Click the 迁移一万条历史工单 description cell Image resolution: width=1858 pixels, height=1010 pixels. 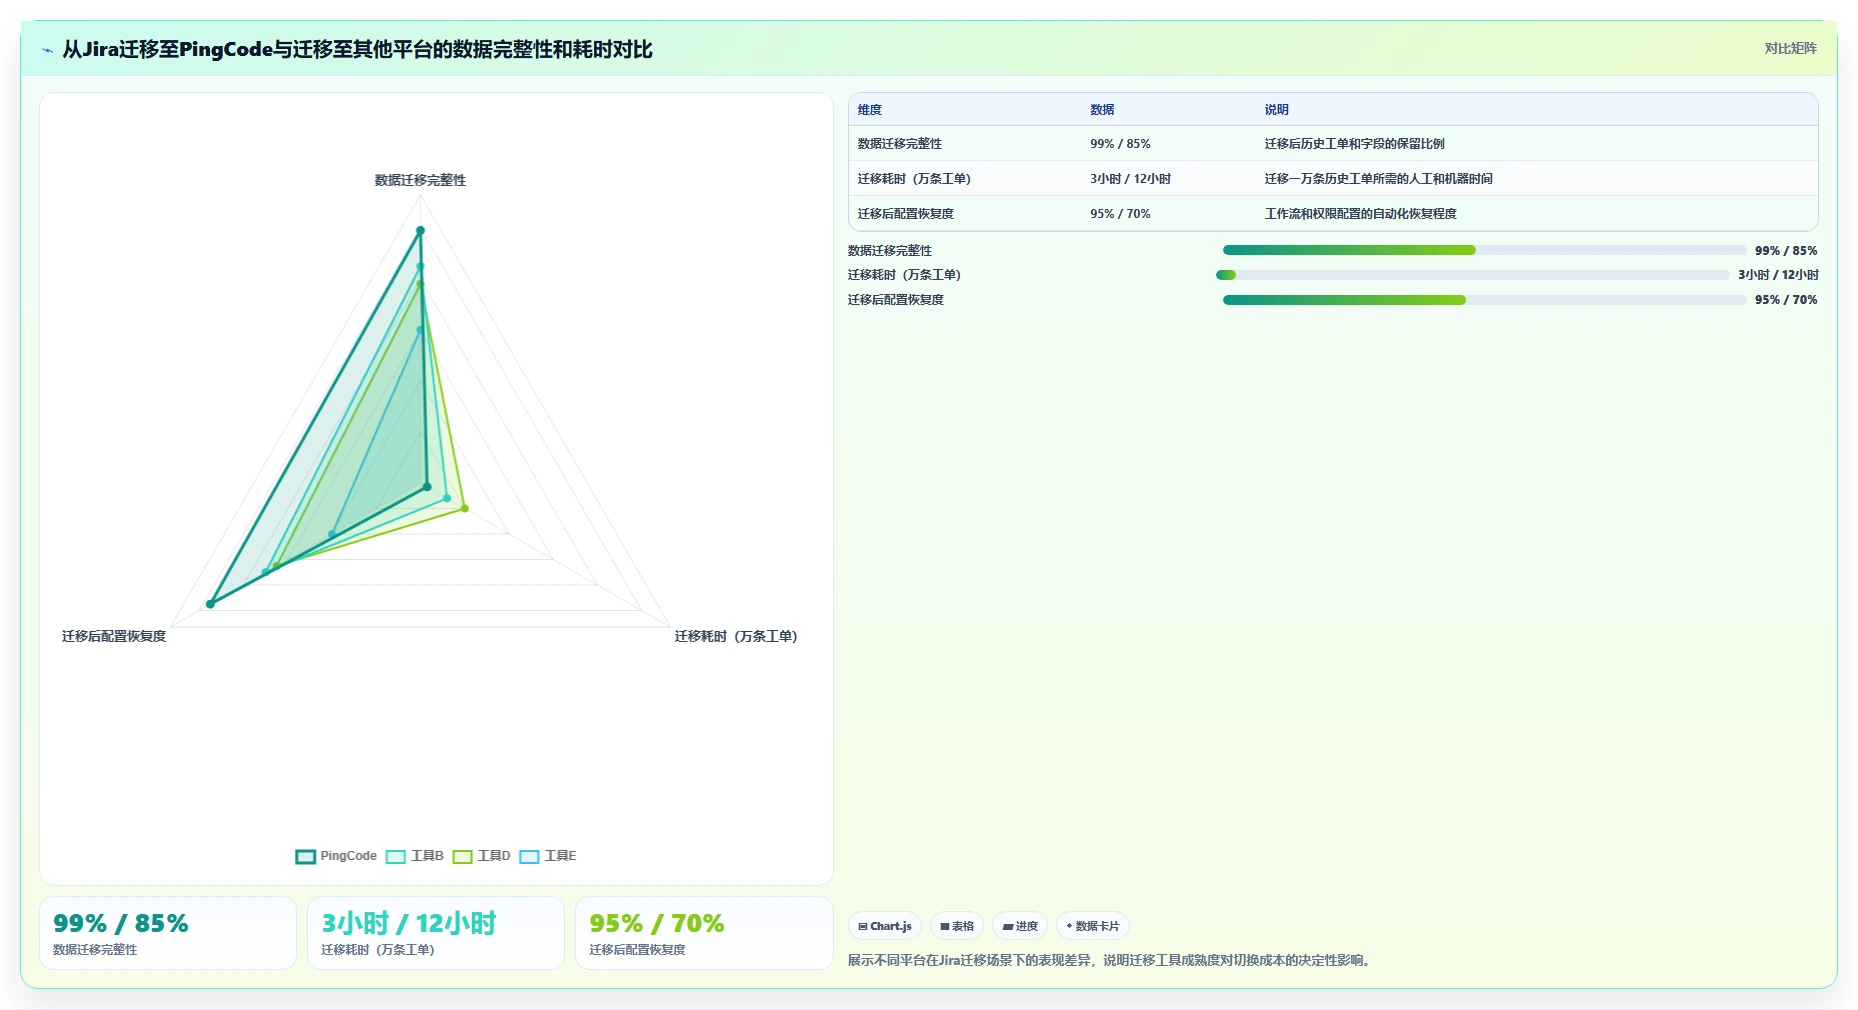1378,179
